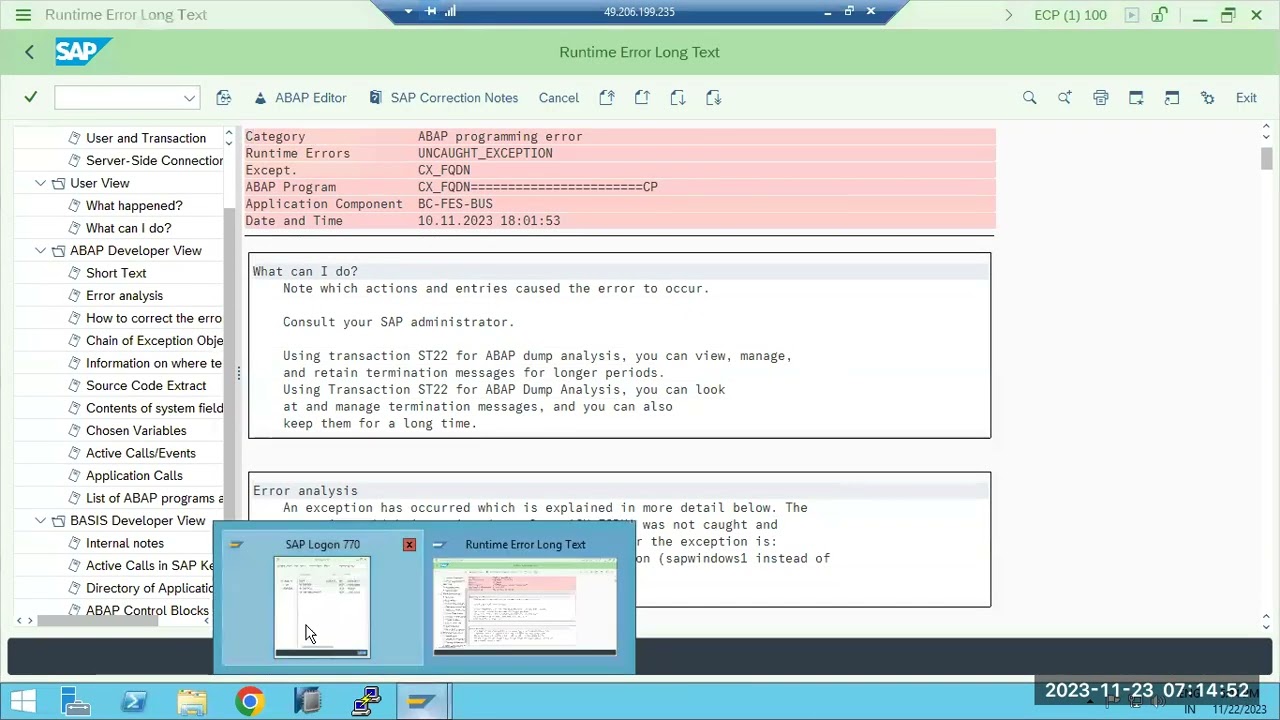Click the Print icon
This screenshot has width=1280, height=720.
[x=1101, y=98]
